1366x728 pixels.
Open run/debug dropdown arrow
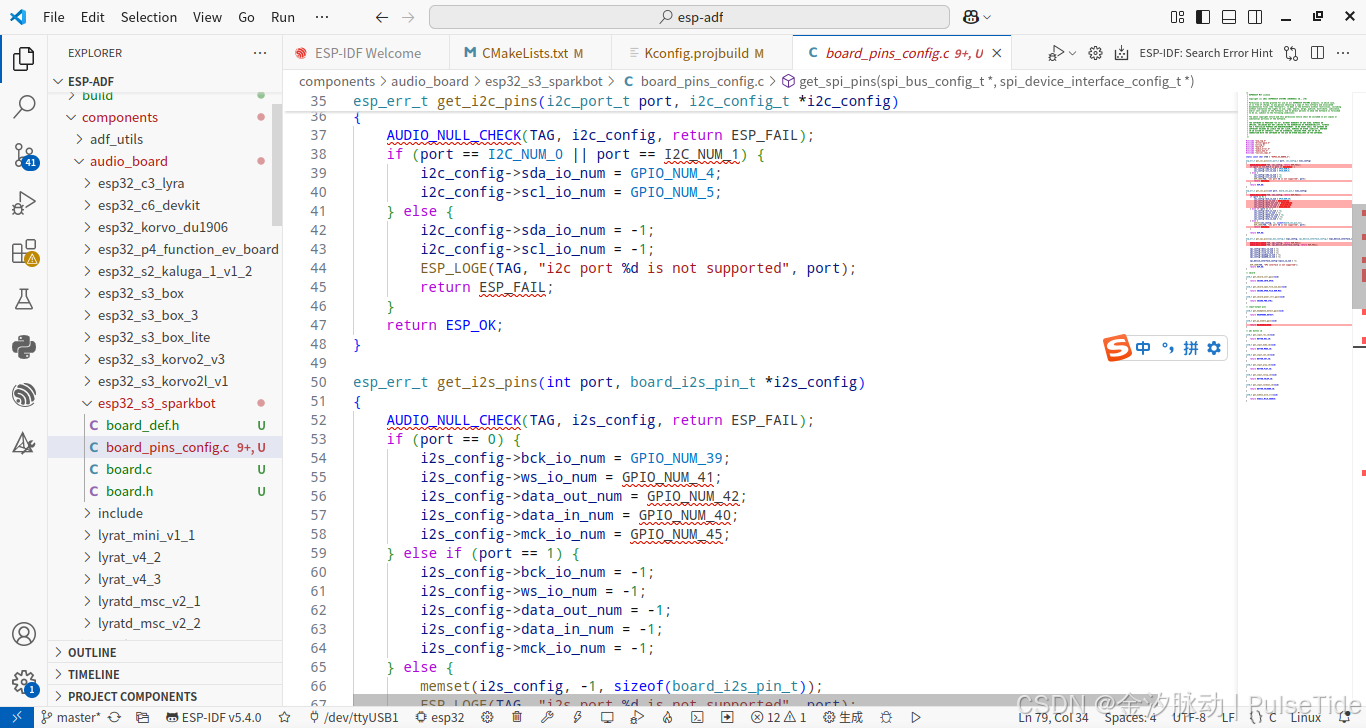(1072, 53)
